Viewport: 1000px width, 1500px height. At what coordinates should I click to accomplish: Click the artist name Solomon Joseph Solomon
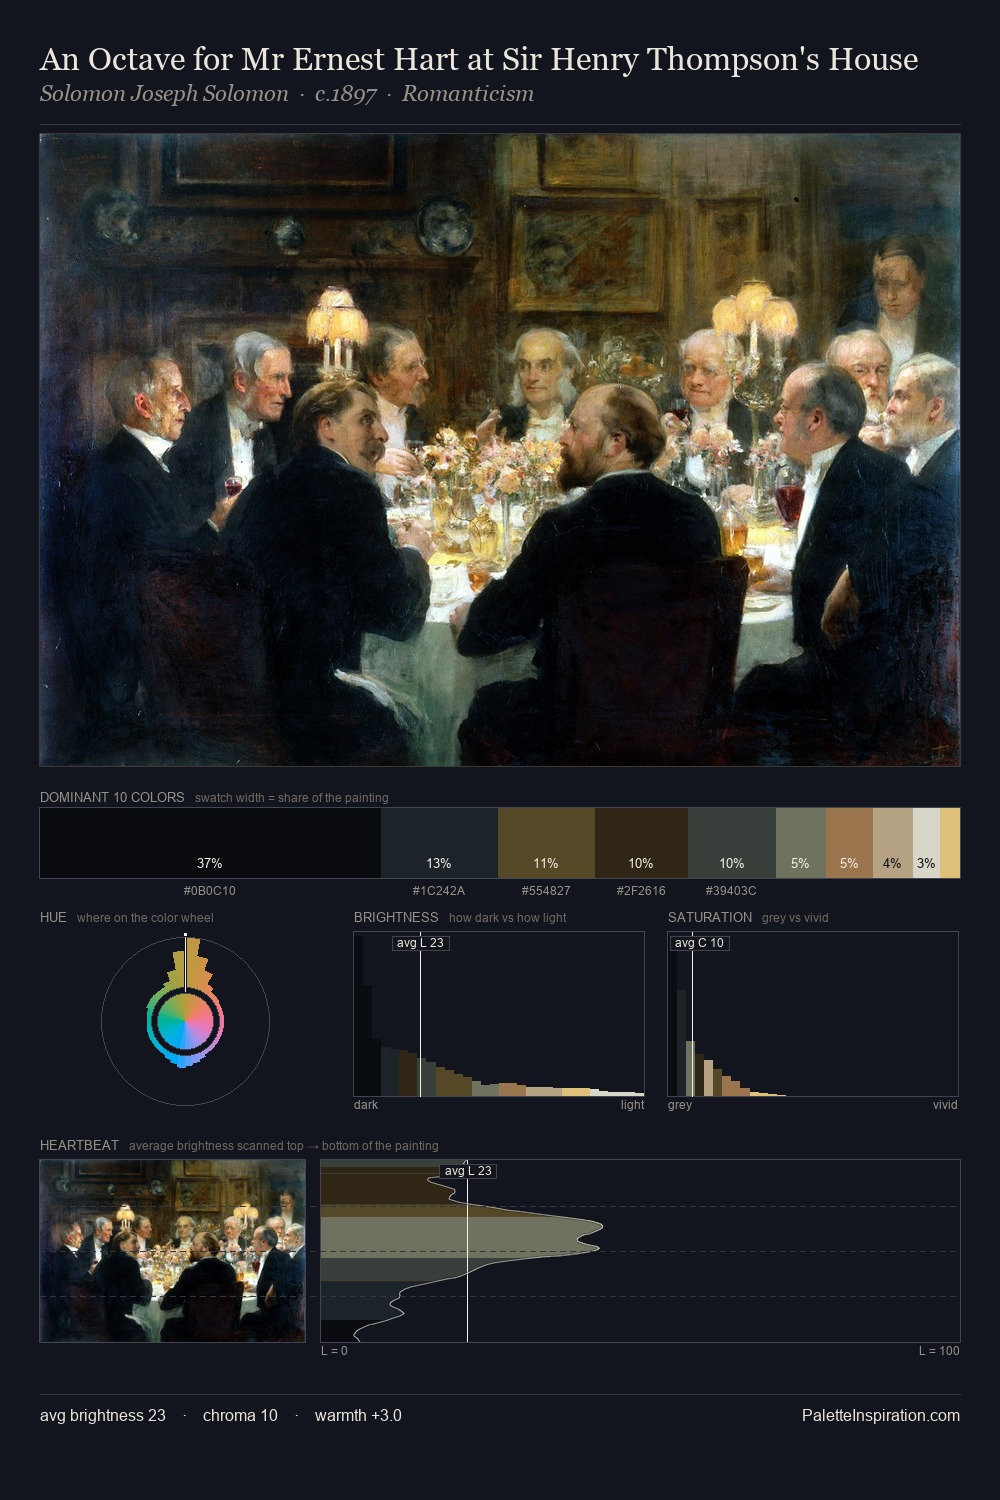(164, 94)
